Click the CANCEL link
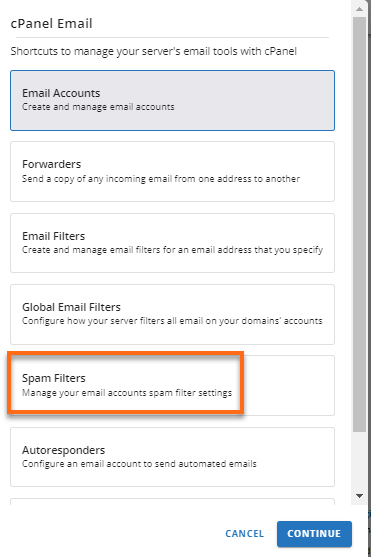Viewport: 371px width, 557px height. tap(244, 534)
